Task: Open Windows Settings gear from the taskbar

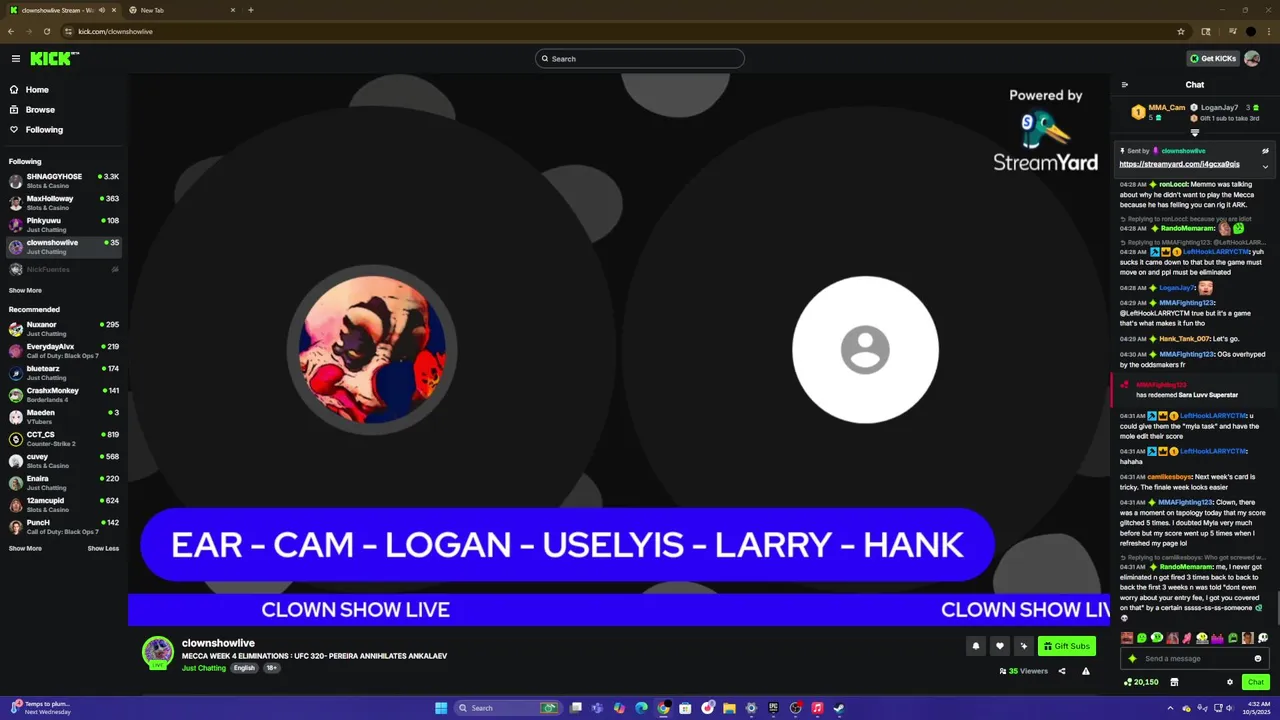Action: 751,708
